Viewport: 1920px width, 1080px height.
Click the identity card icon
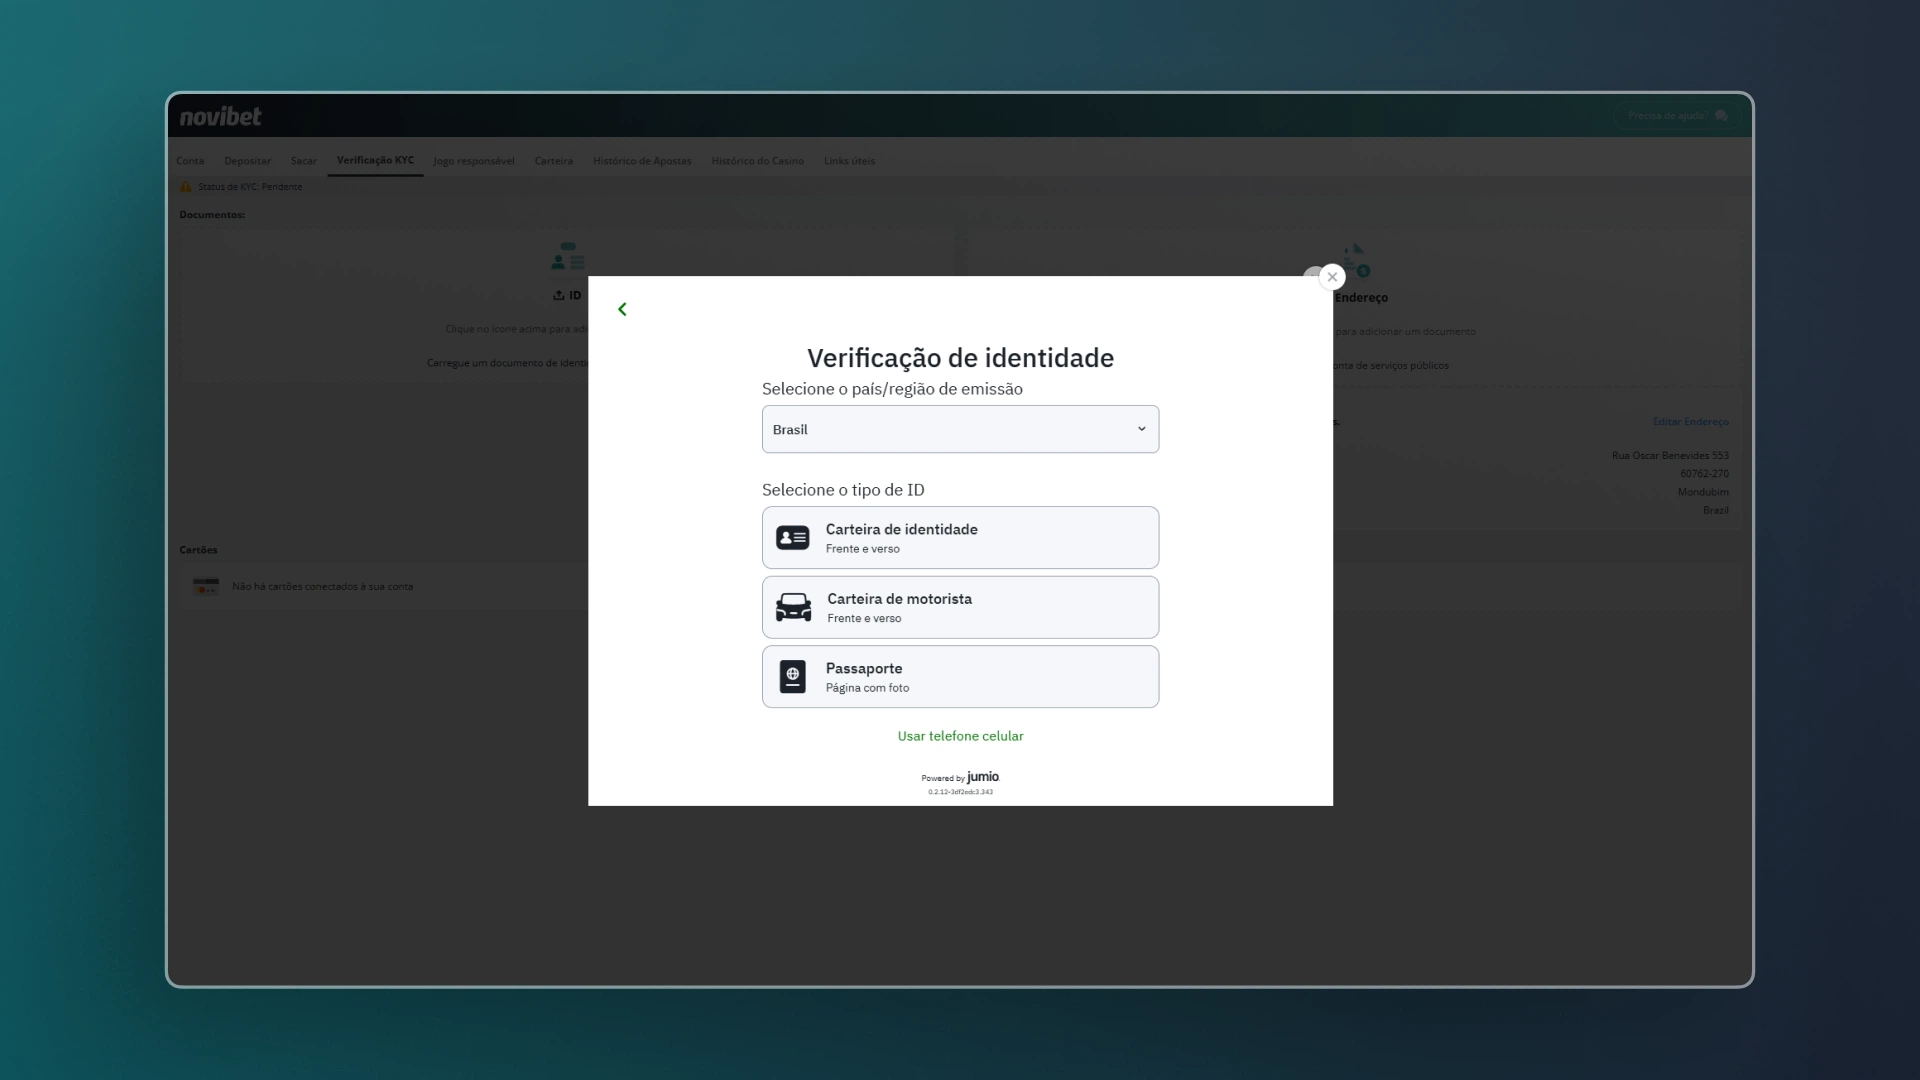pos(792,538)
